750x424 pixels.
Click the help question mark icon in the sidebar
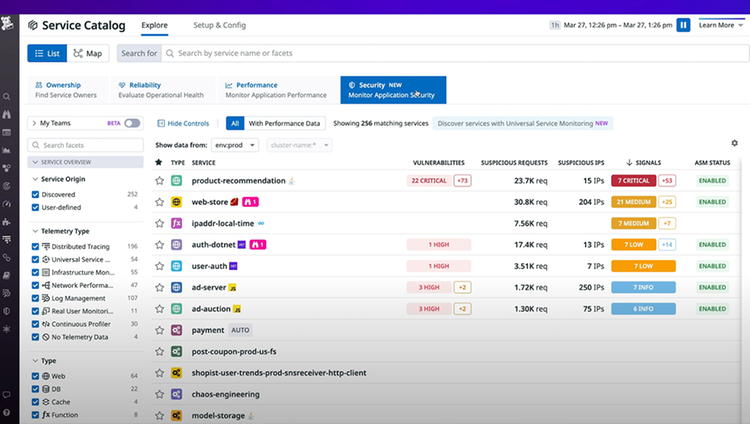tap(6, 413)
